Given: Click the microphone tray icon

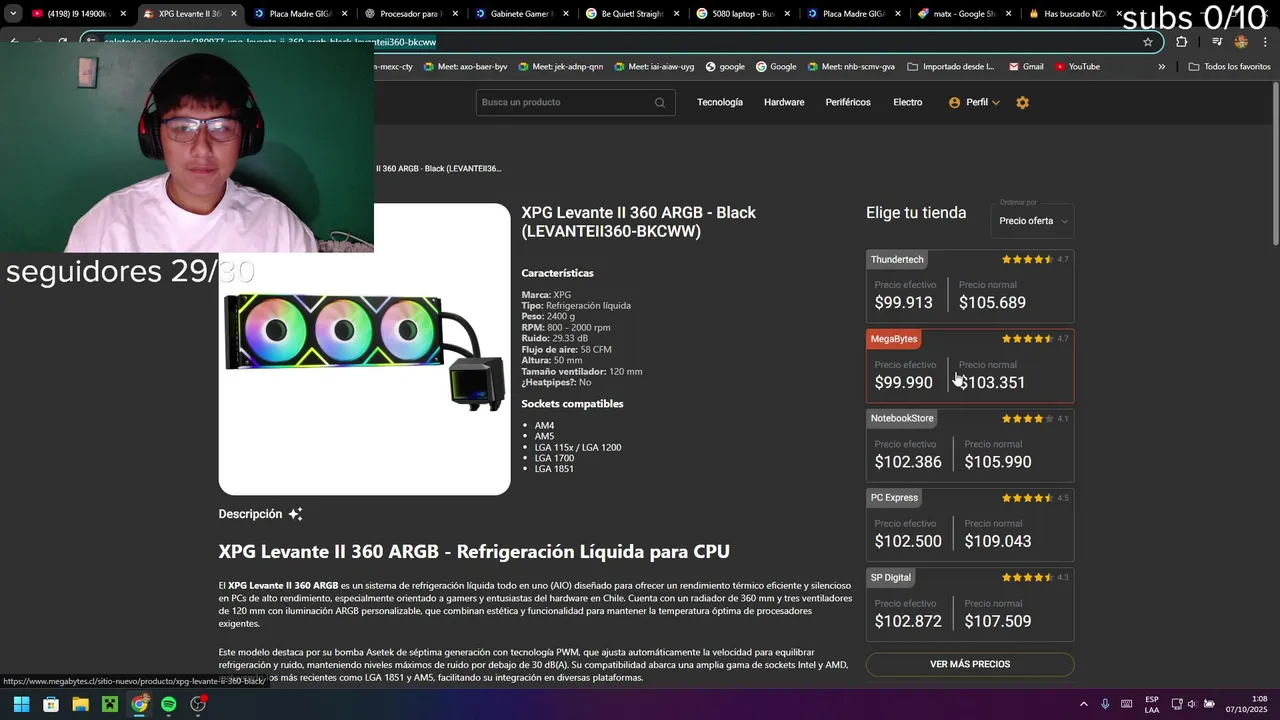Looking at the screenshot, I should [x=1105, y=704].
